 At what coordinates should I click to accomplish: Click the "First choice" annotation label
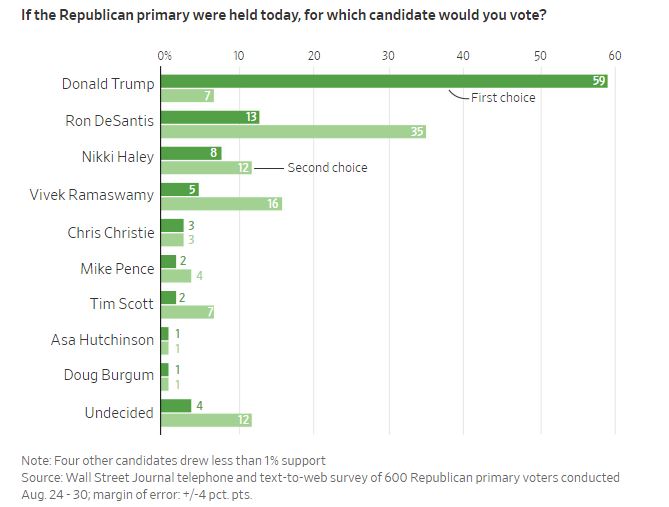(503, 98)
